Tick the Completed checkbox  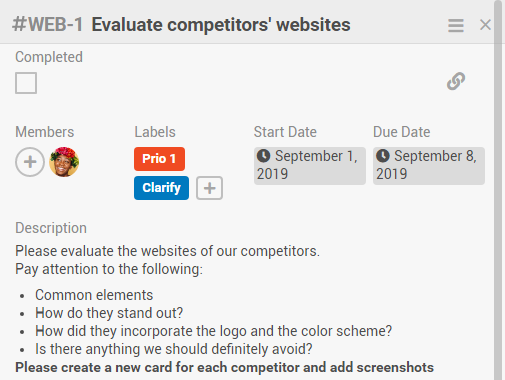click(x=26, y=83)
